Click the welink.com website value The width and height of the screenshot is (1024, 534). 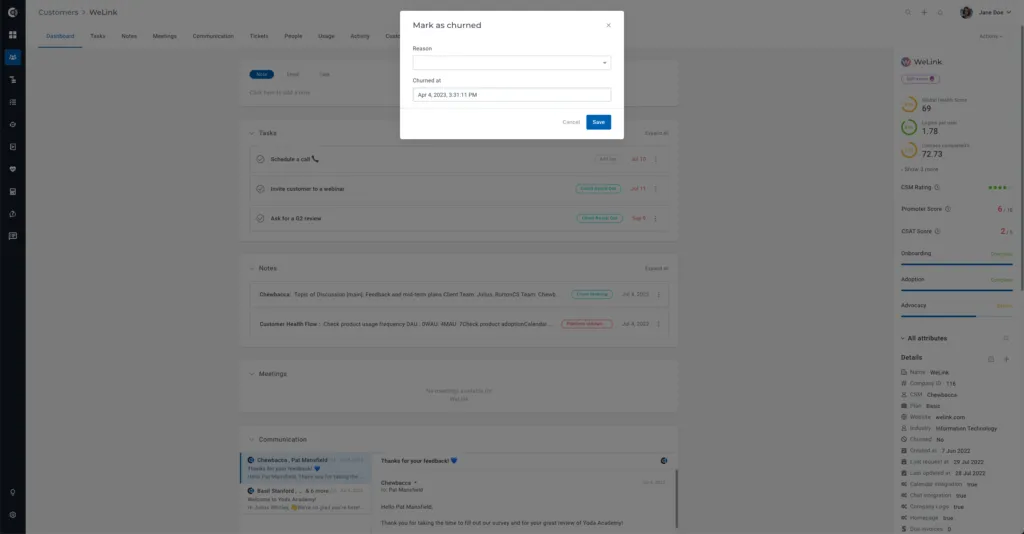pyautogui.click(x=950, y=417)
